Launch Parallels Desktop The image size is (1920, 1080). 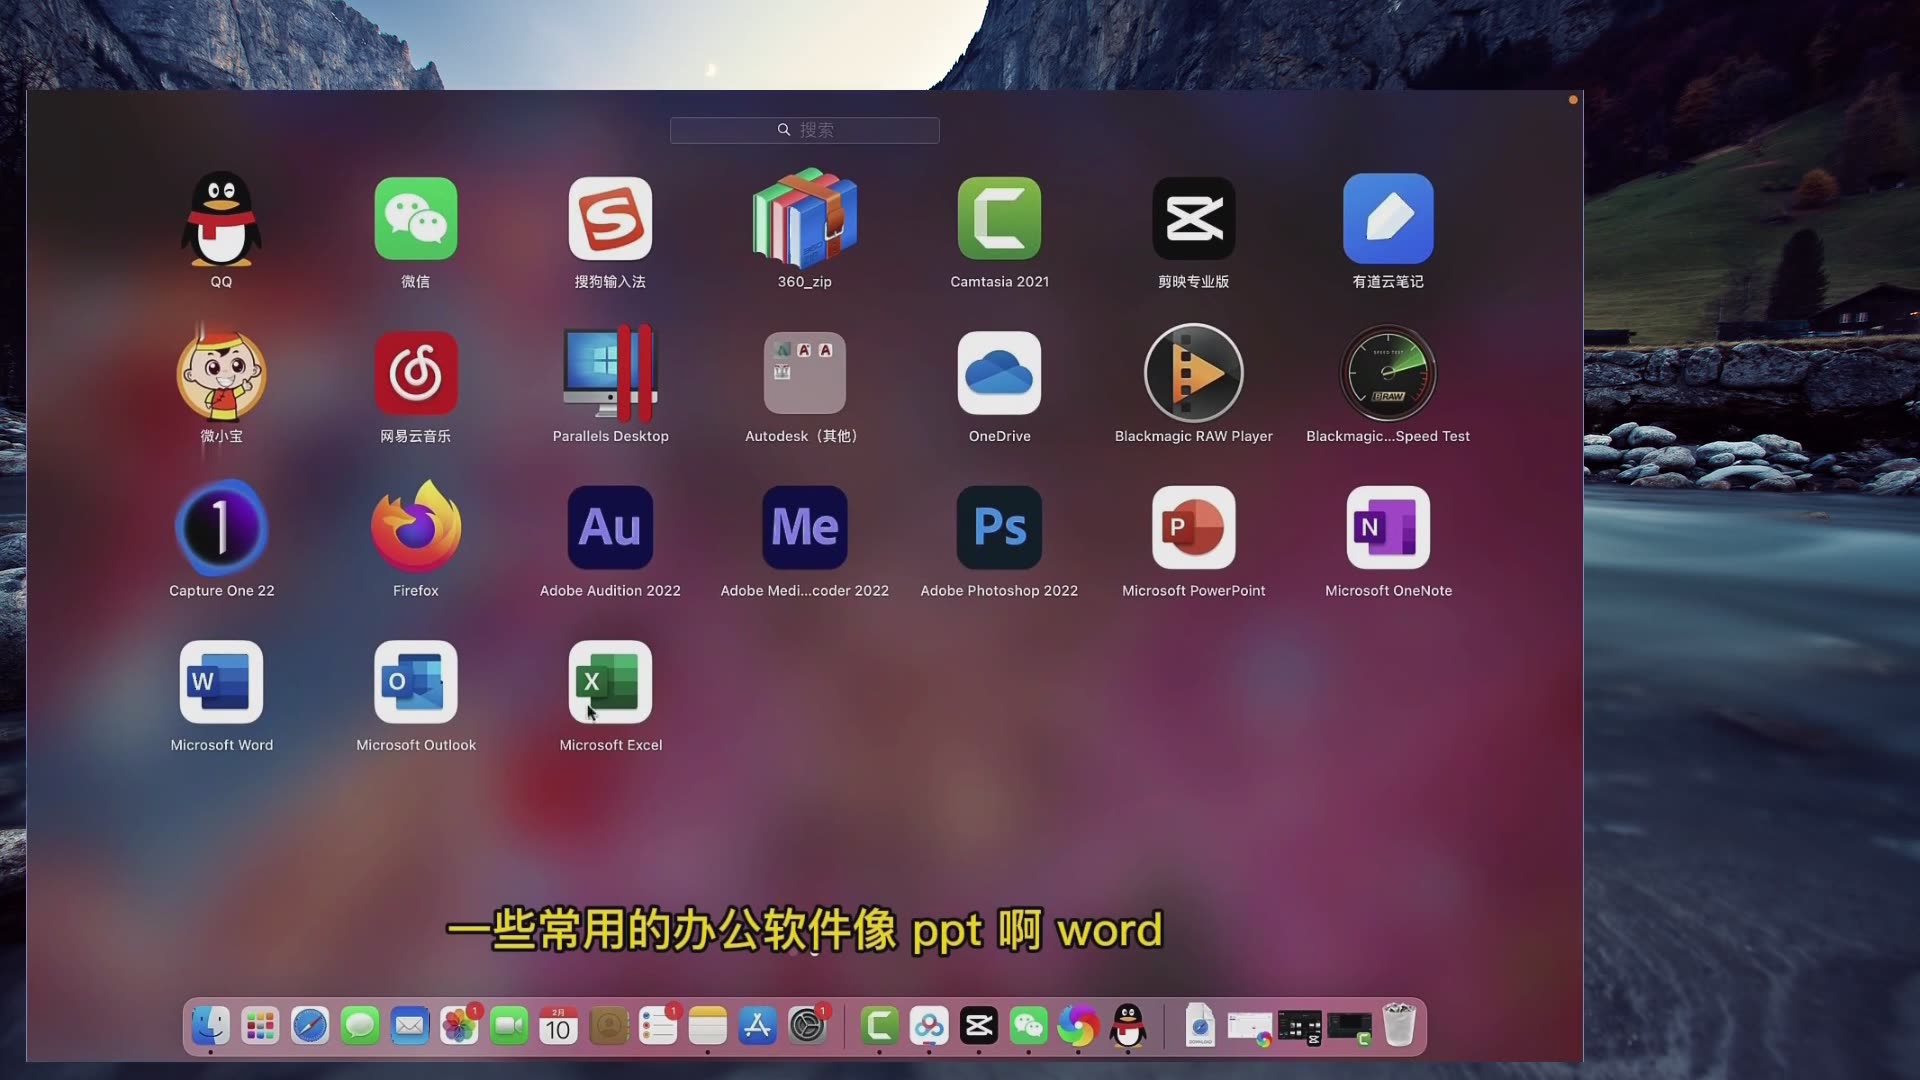(610, 372)
